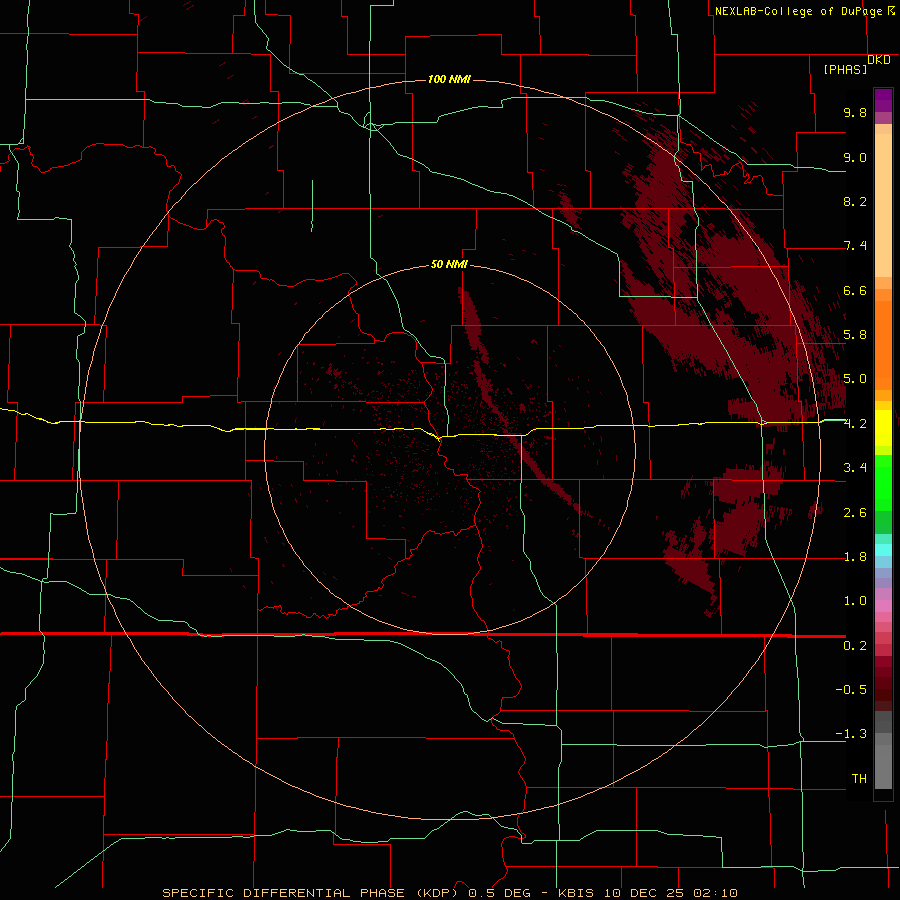Click the "50 NMI" range ring label

click(x=449, y=264)
